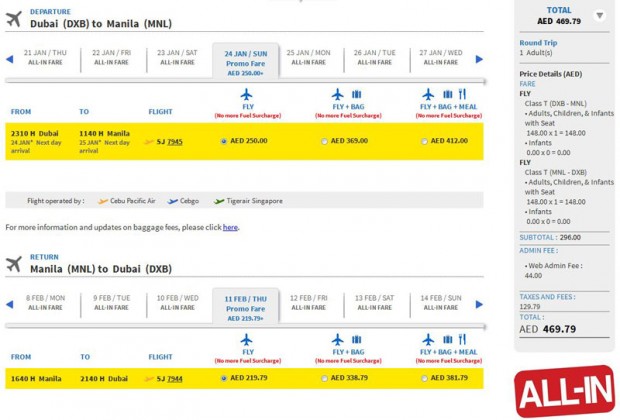
Task: Select AED 338.79 Fly+Bag return fare
Action: click(x=324, y=378)
